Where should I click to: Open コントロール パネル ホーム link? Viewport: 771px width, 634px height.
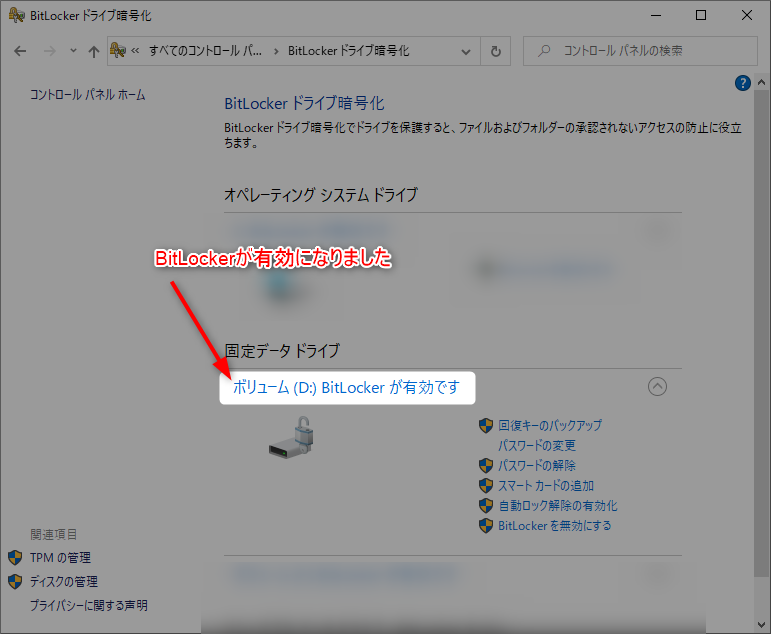pos(88,94)
